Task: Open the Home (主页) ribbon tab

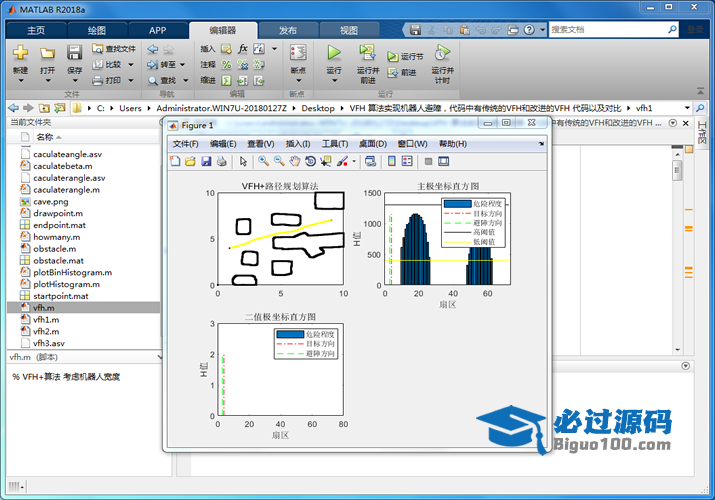Action: pos(36,31)
